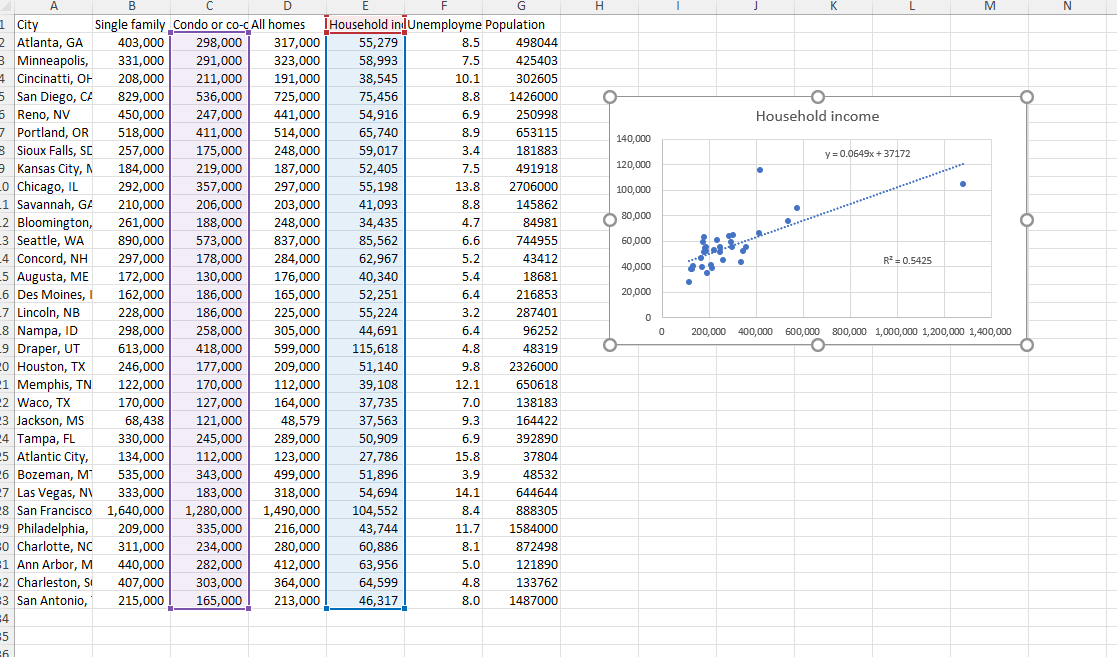Screen dimensions: 1117x657
Task: Click population value 2706000
Action: pos(521,186)
